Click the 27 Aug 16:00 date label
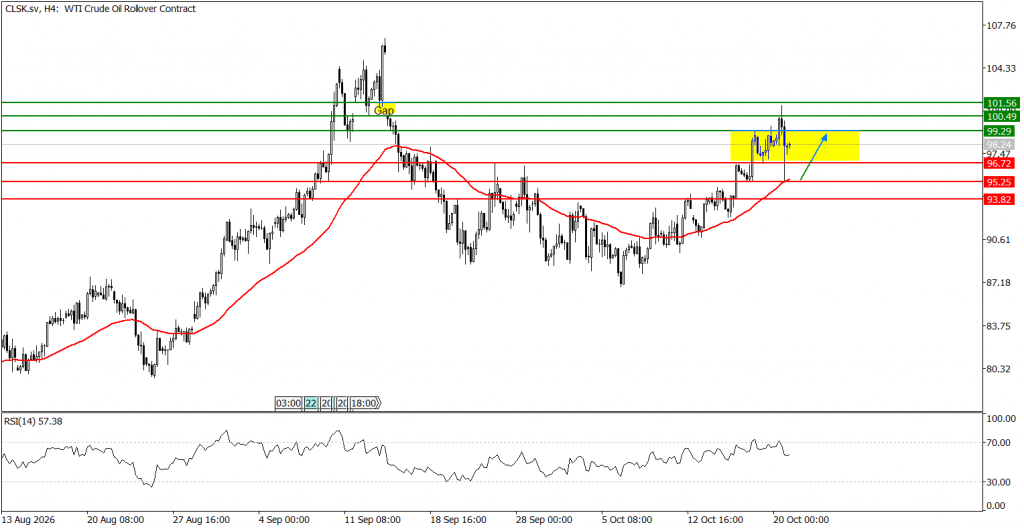Image resolution: width=1024 pixels, height=529 pixels. click(201, 520)
